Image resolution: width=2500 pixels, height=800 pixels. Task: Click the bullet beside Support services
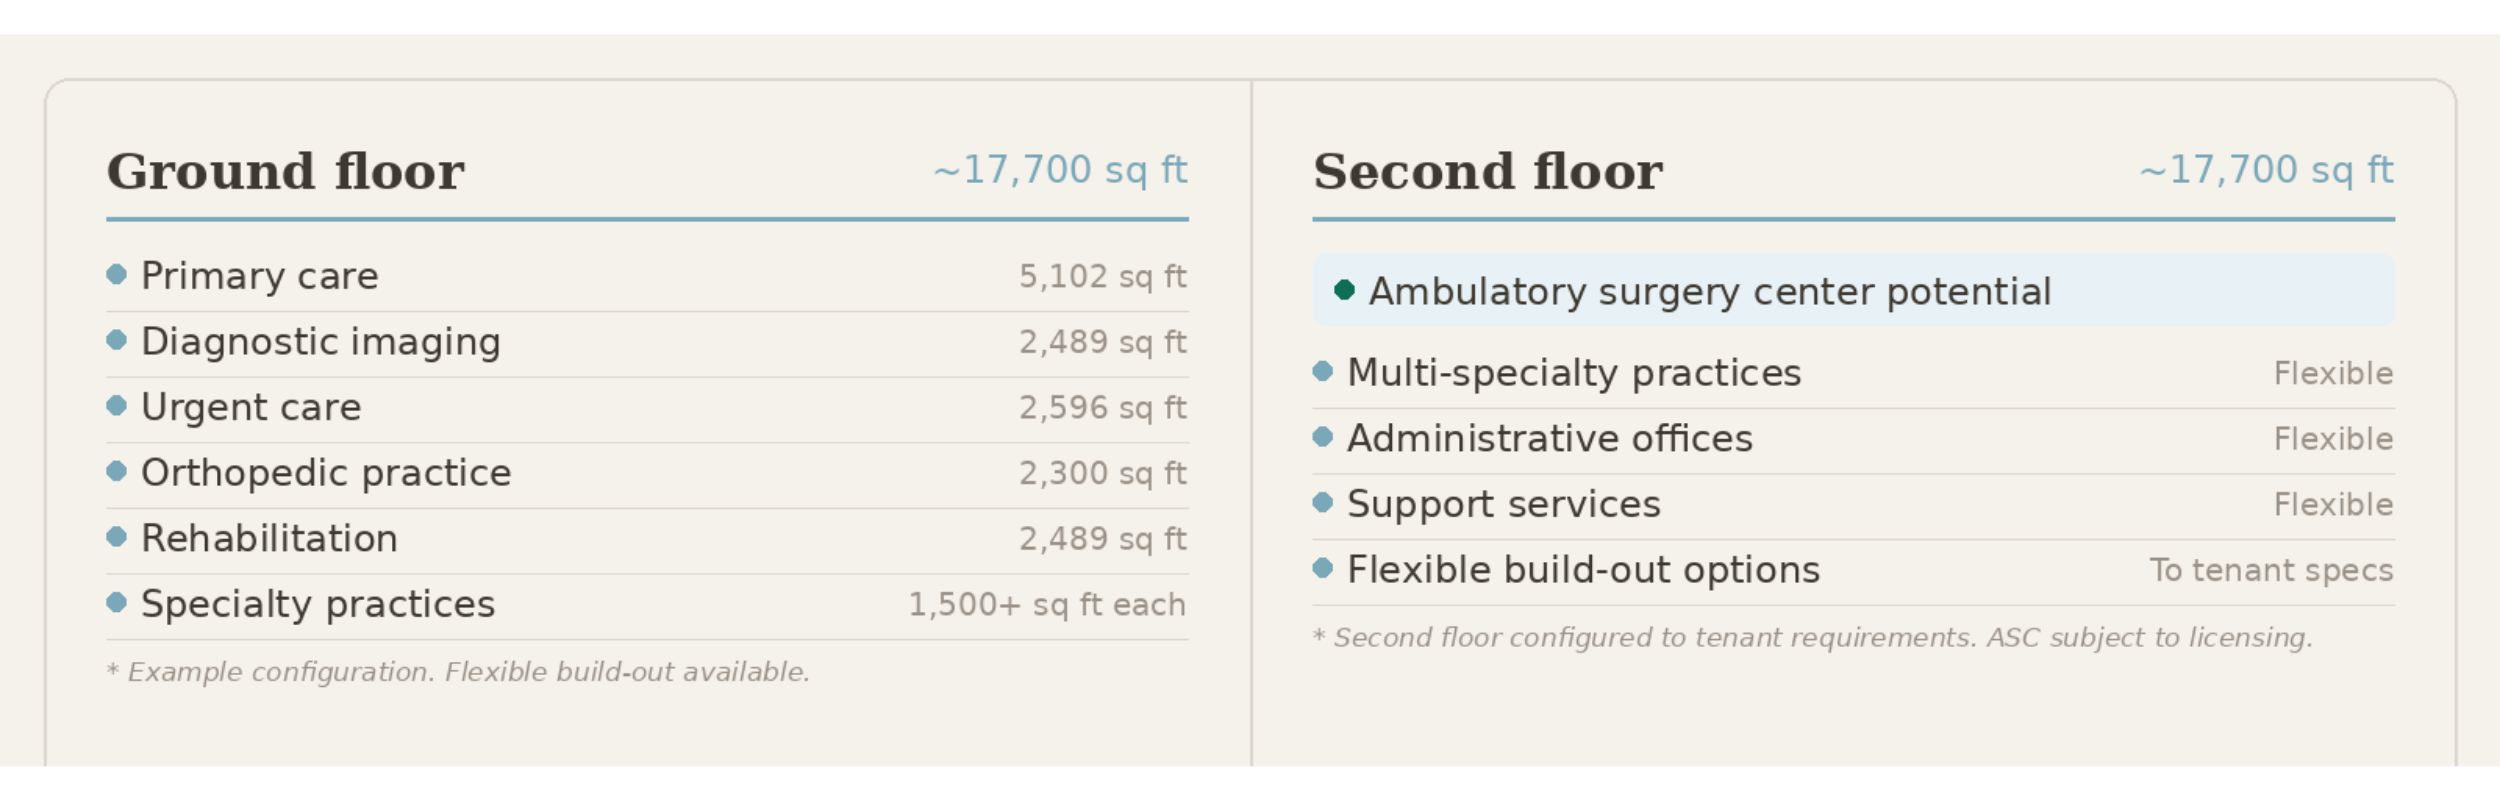(x=1323, y=503)
